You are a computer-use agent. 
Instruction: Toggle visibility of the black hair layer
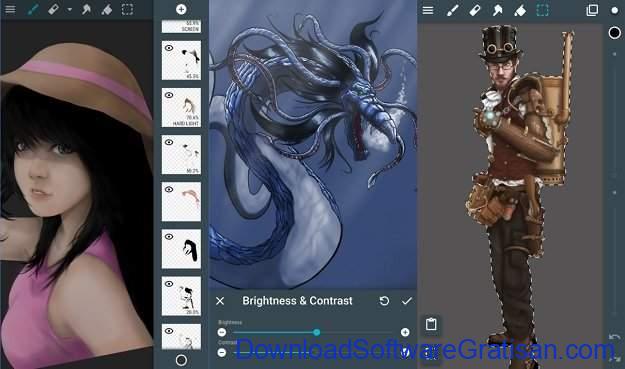(x=169, y=237)
